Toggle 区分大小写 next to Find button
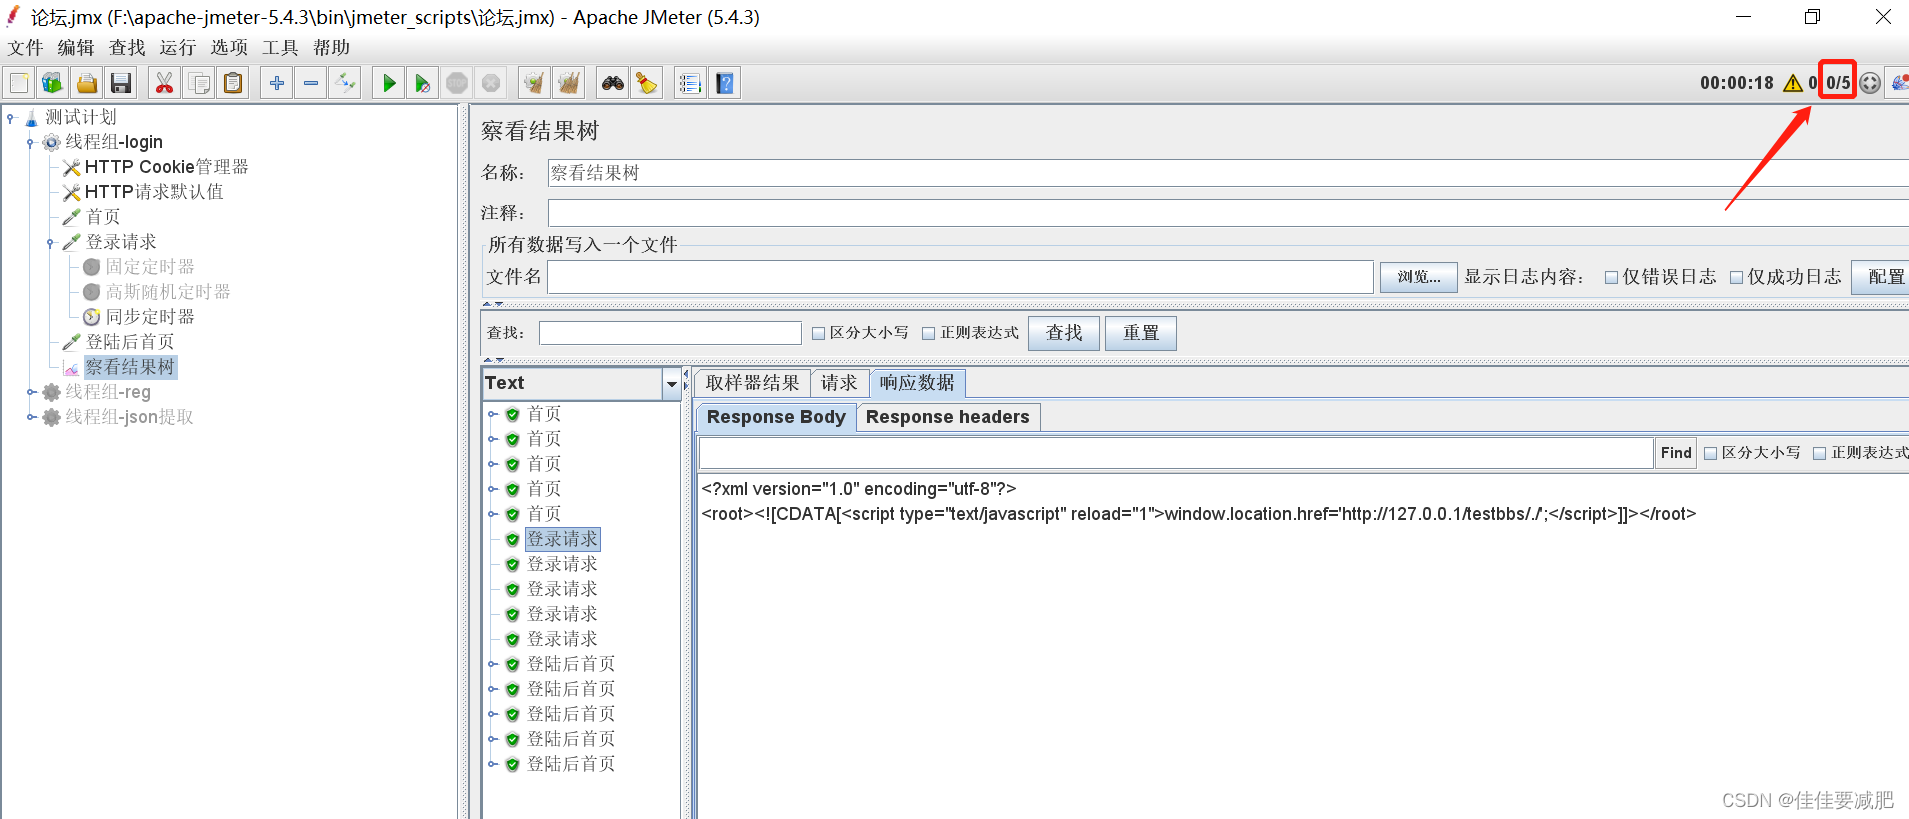The height and width of the screenshot is (819, 1909). 1710,453
